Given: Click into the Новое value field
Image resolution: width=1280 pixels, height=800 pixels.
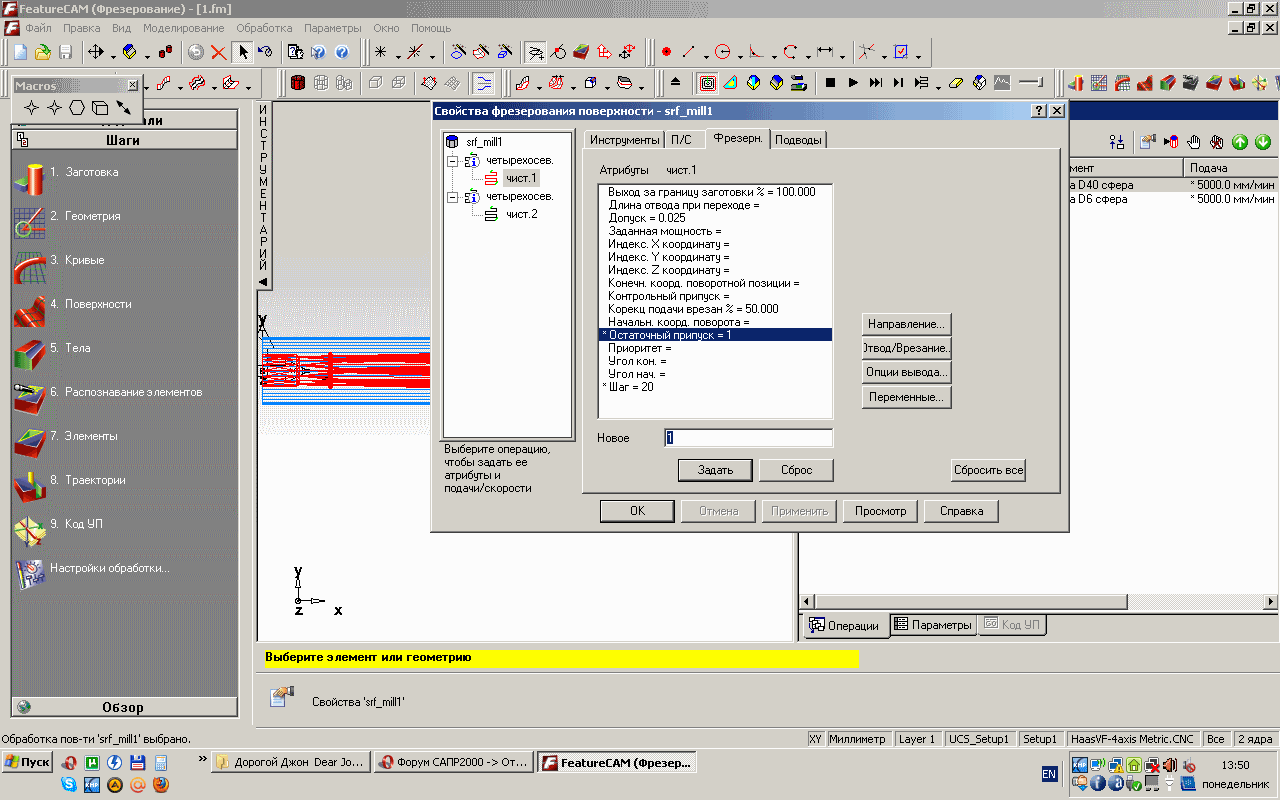Looking at the screenshot, I should 748,438.
